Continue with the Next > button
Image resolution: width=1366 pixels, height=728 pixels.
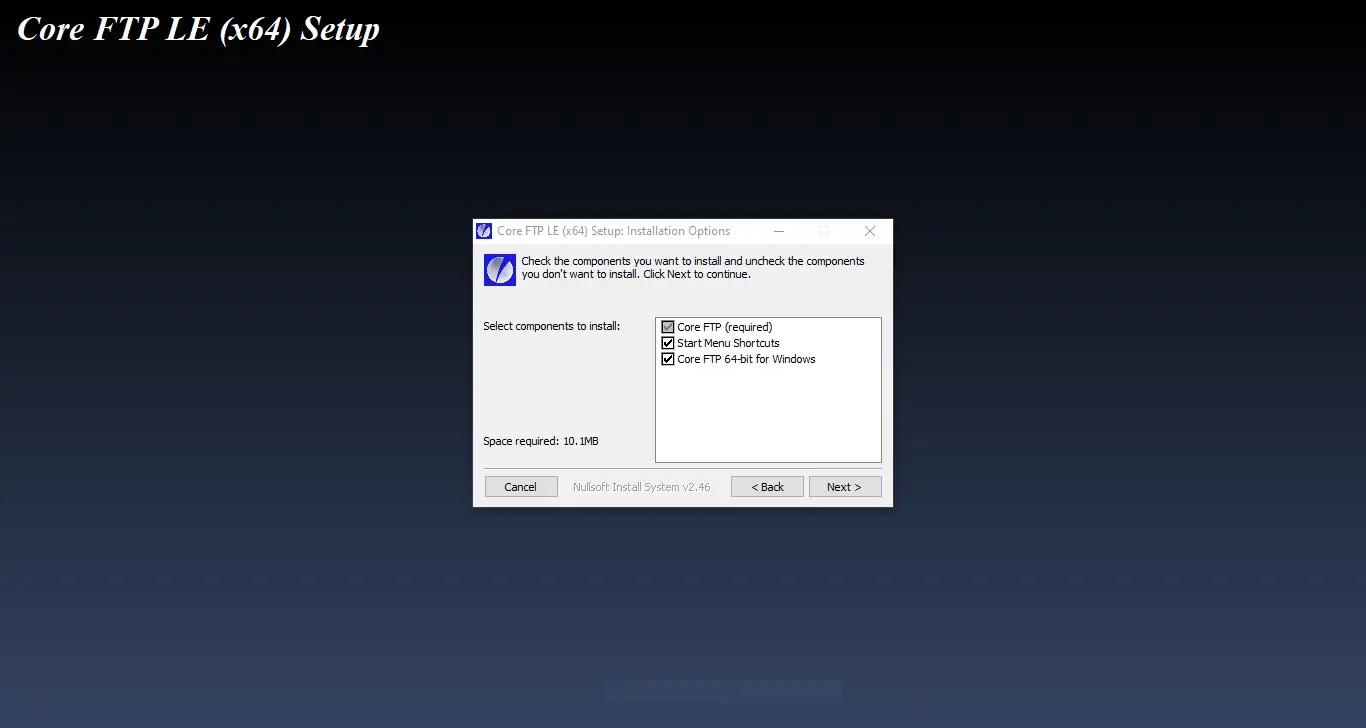(x=845, y=487)
